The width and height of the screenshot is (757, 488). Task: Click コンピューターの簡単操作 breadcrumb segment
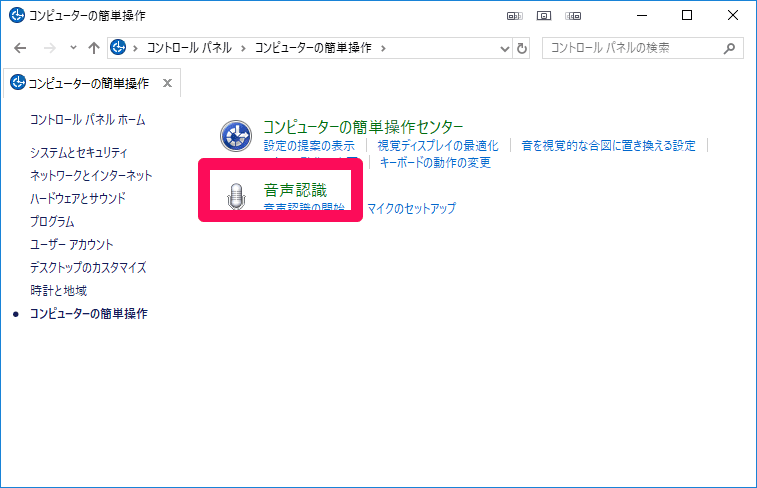tap(313, 48)
